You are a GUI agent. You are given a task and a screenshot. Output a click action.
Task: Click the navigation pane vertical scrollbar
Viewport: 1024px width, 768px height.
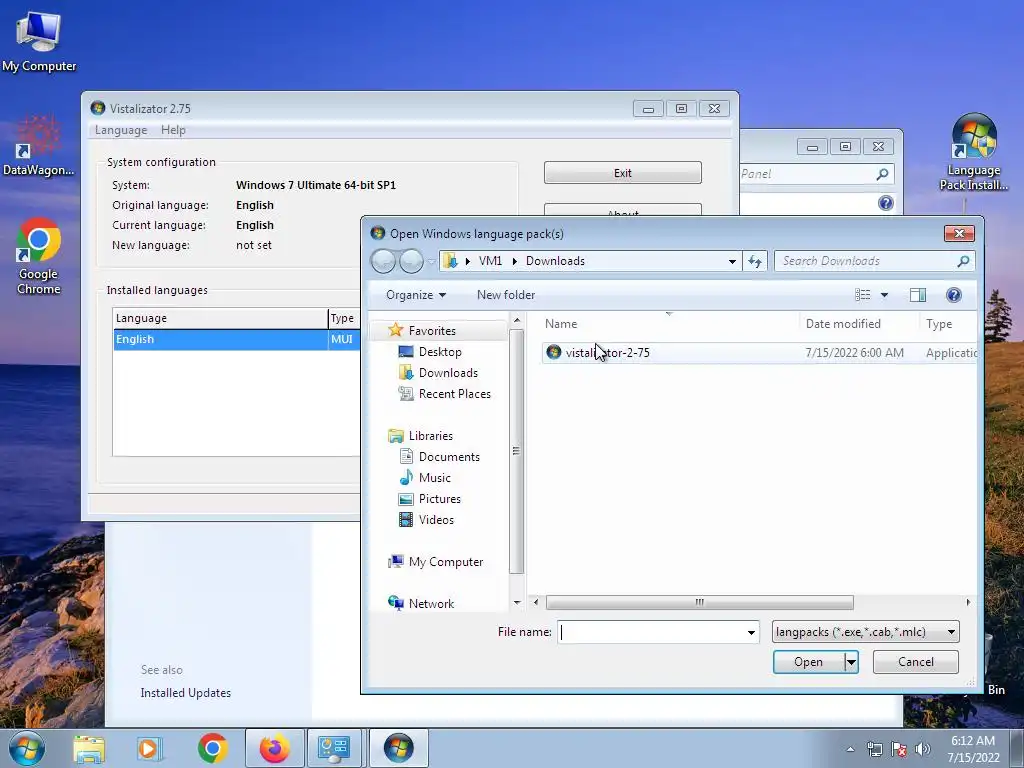pos(516,451)
